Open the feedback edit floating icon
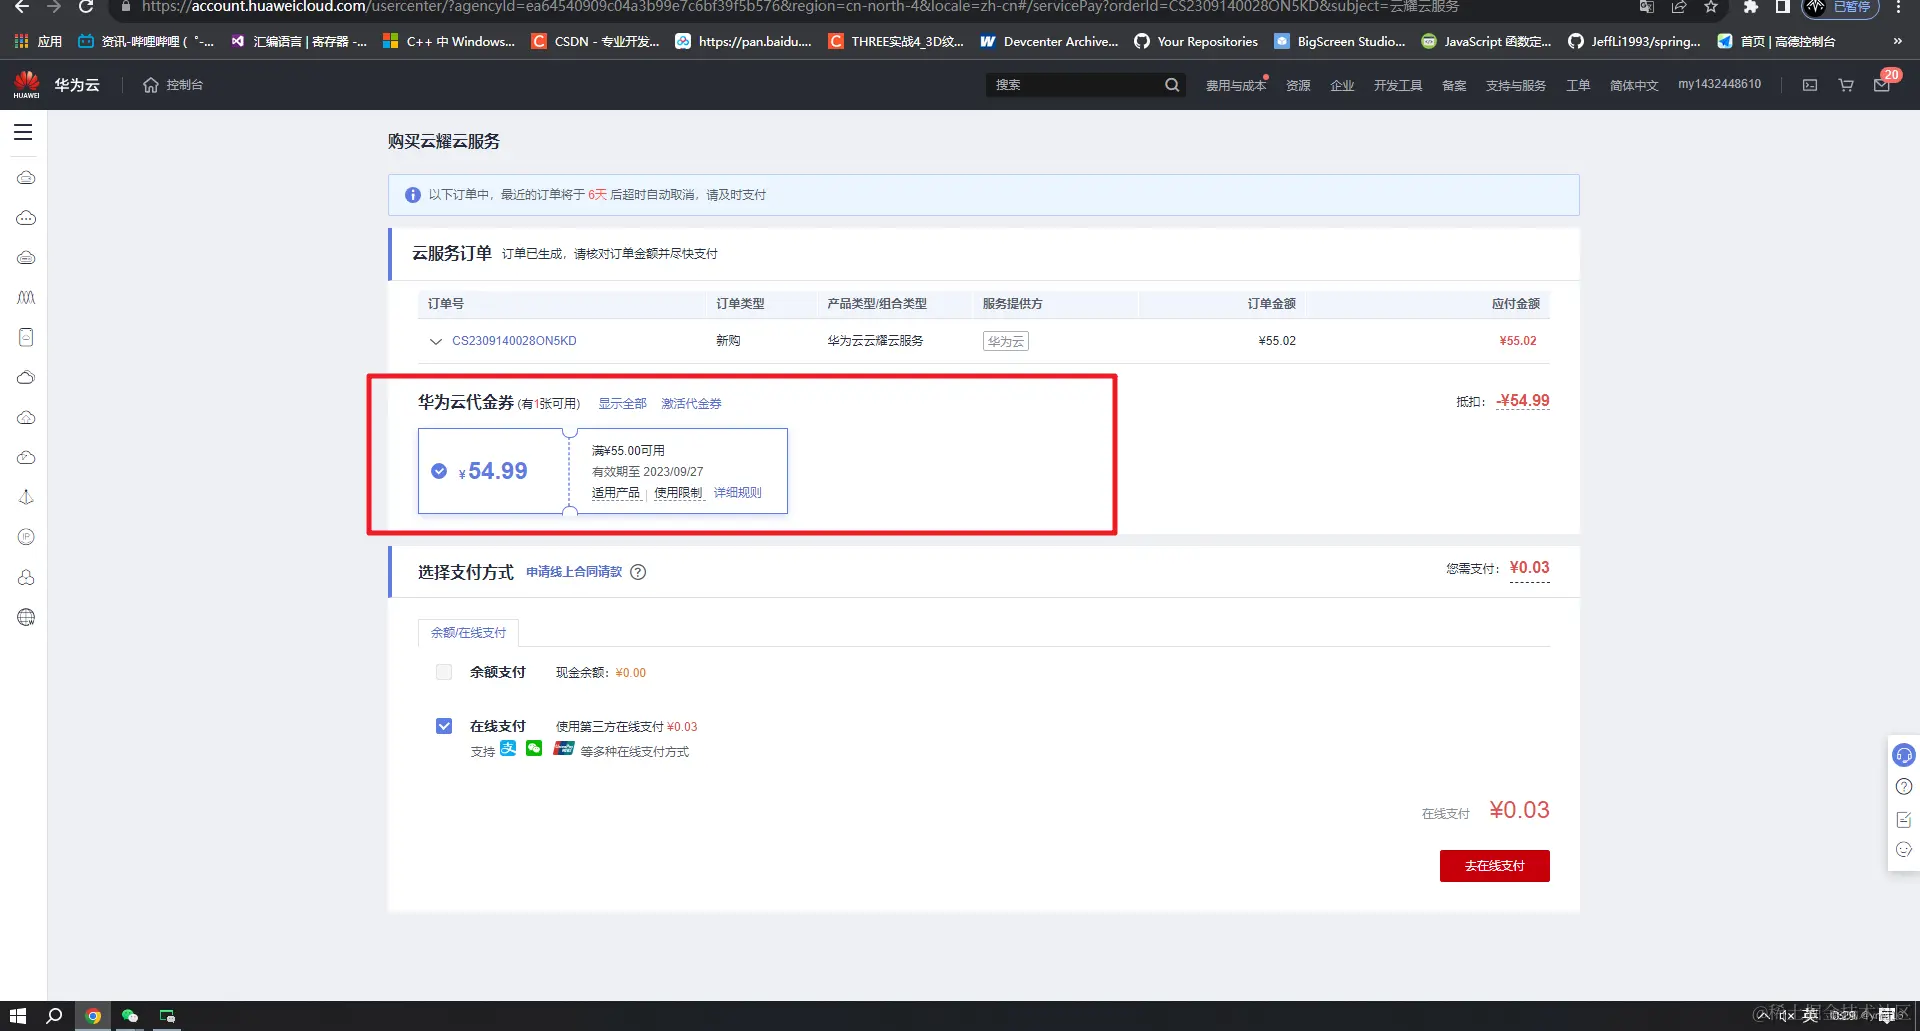 click(x=1904, y=819)
